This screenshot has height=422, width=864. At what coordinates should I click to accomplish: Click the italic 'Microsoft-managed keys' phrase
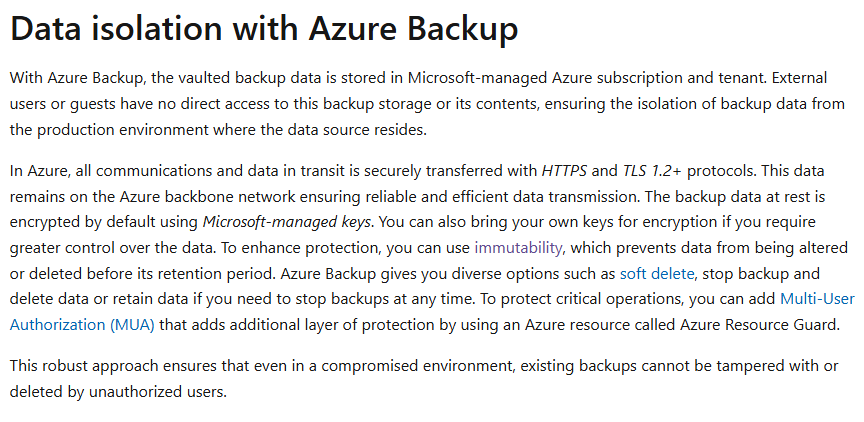(288, 222)
